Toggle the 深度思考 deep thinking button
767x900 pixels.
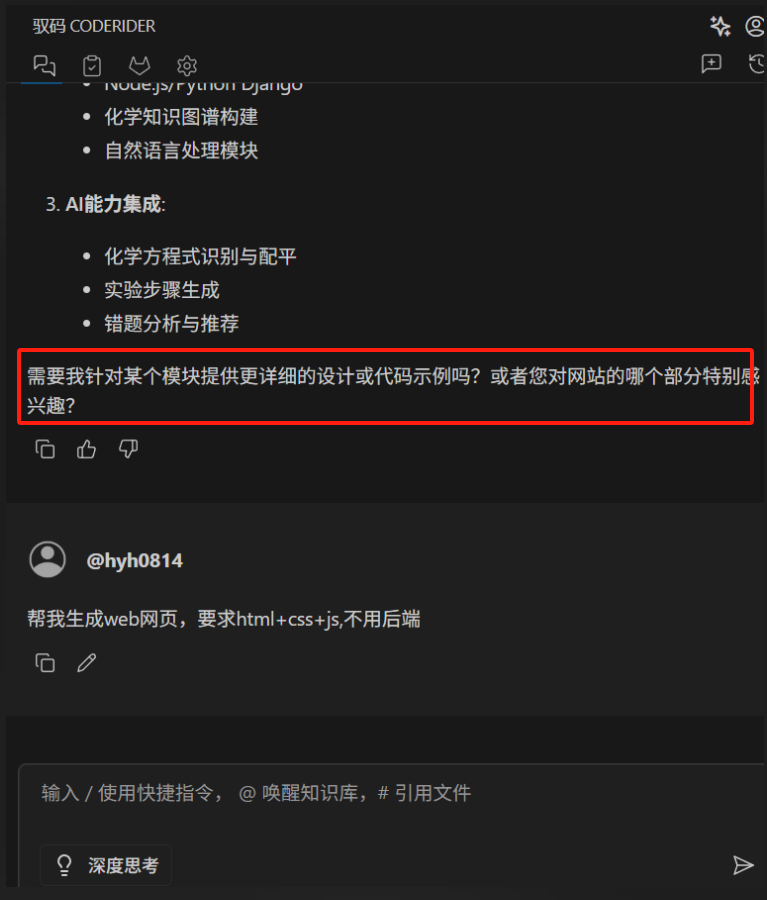tap(106, 865)
